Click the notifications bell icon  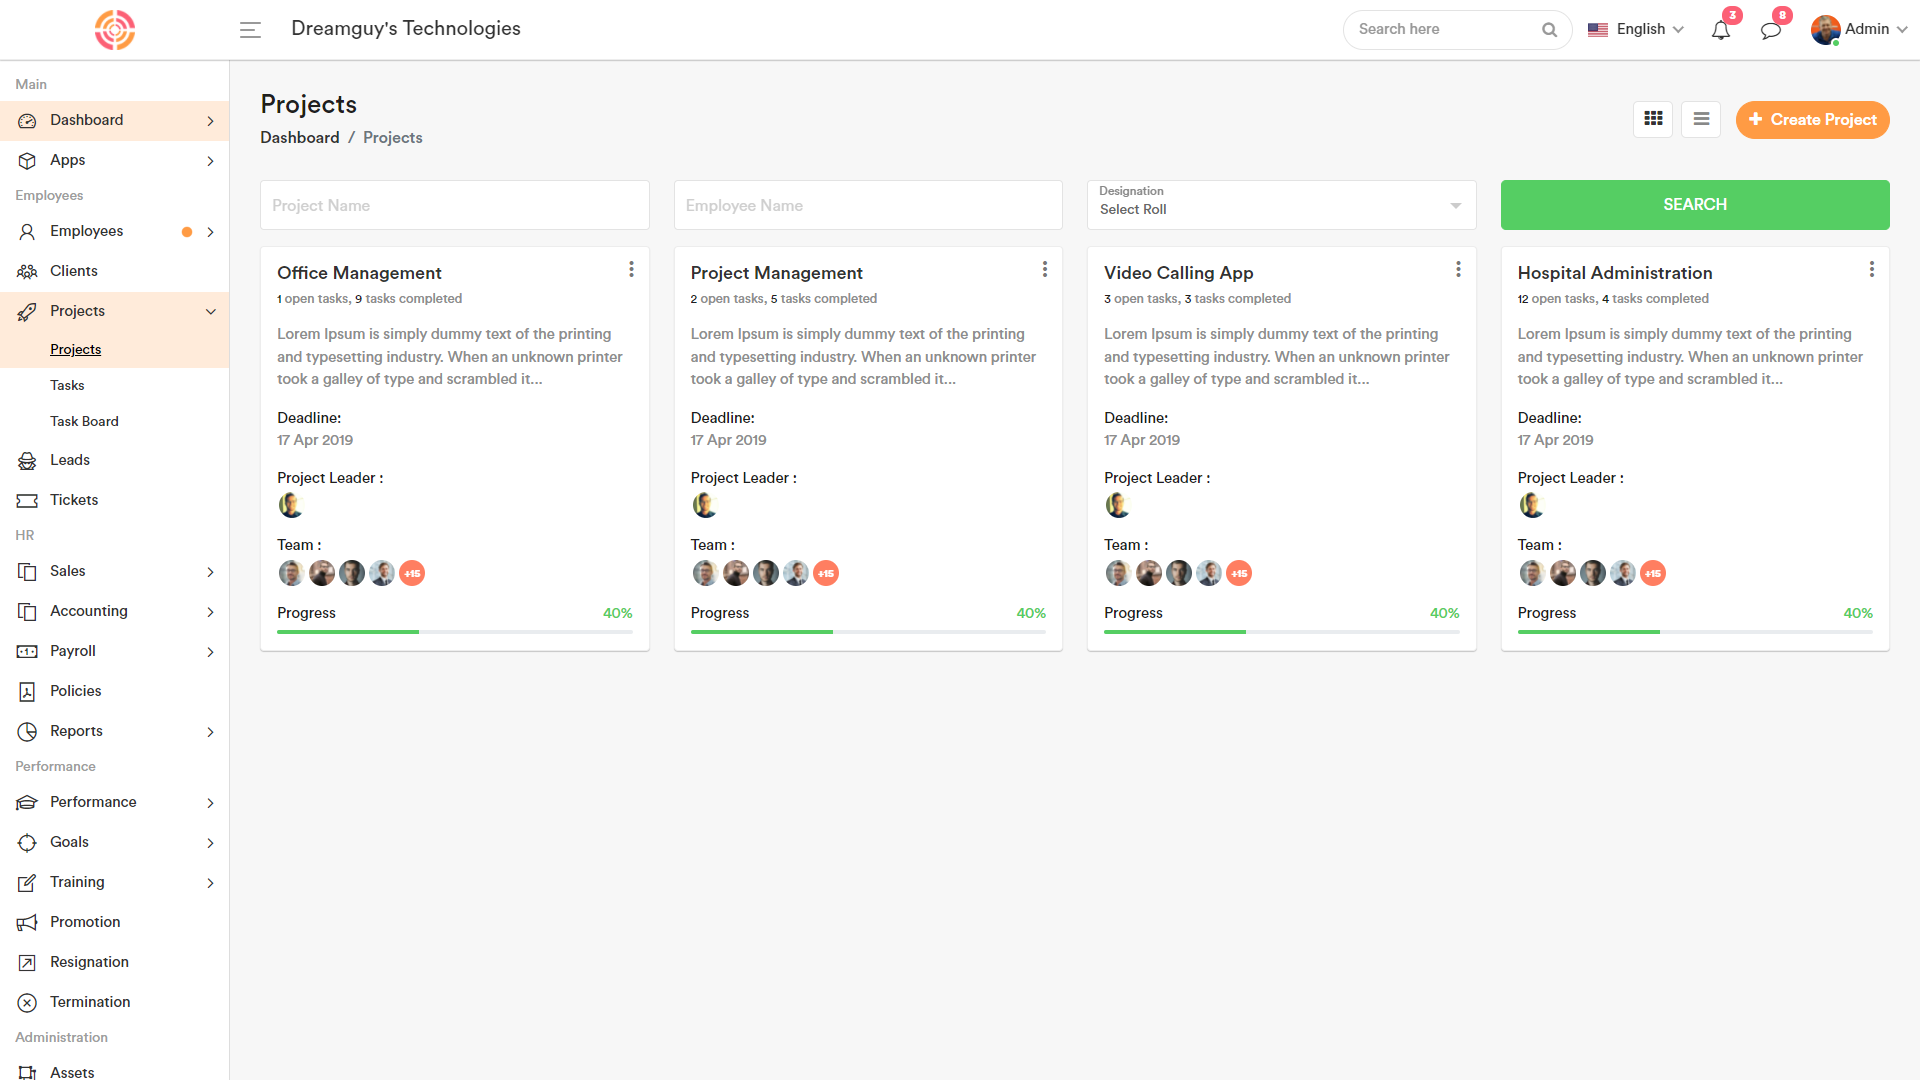pyautogui.click(x=1720, y=30)
